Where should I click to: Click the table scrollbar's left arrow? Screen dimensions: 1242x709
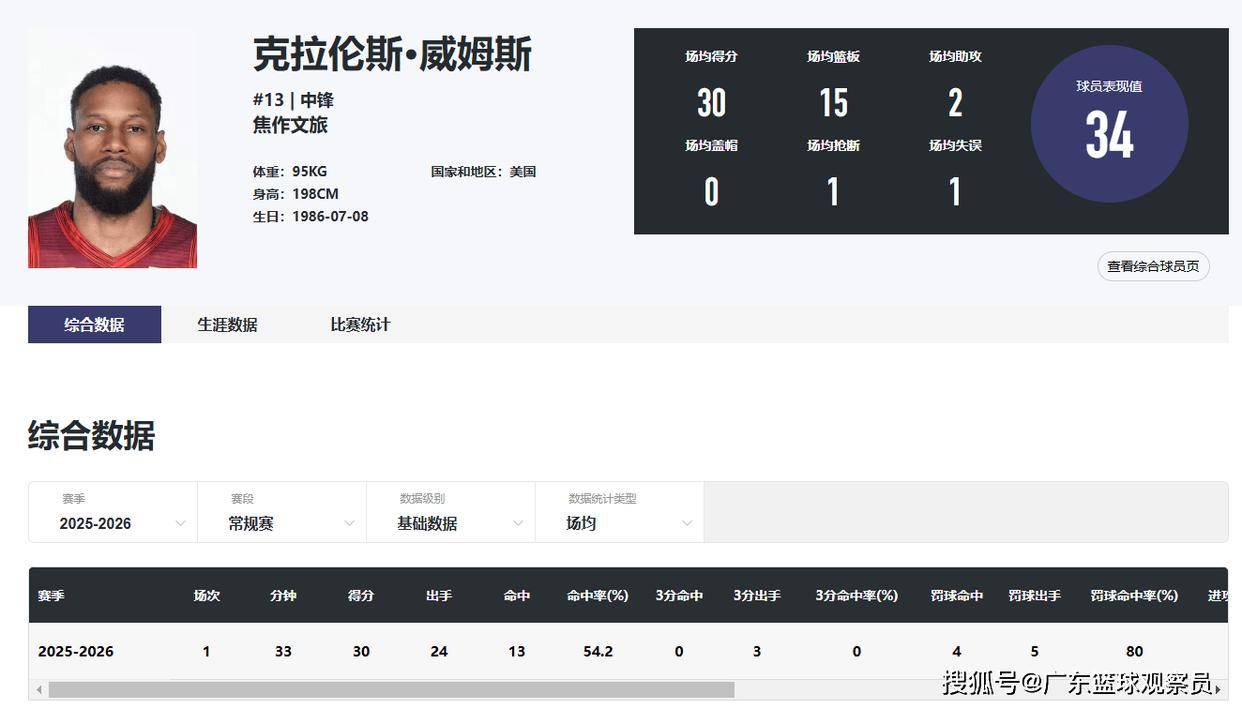coord(39,690)
